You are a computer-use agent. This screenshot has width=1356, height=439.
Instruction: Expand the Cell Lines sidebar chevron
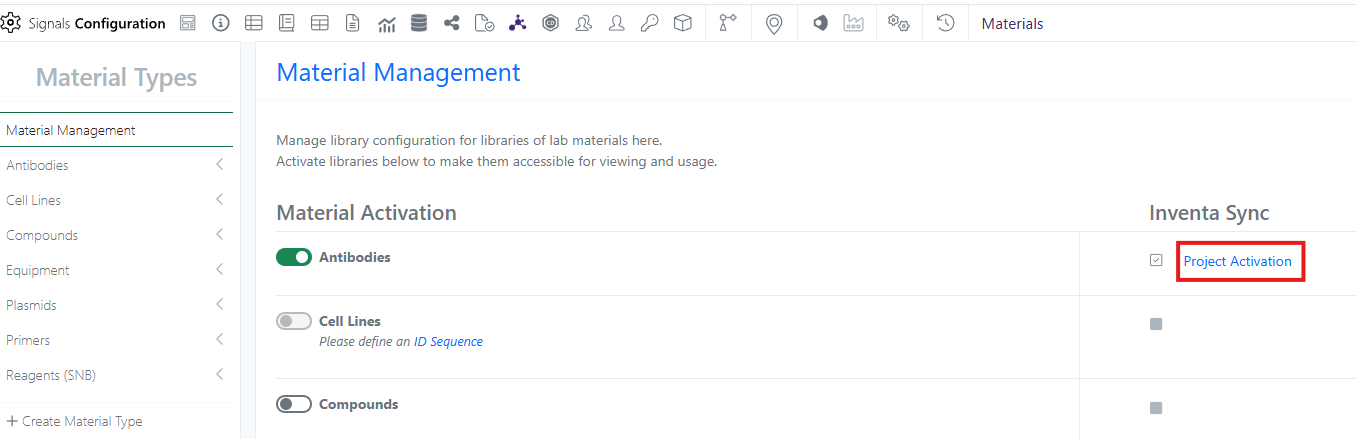[x=219, y=200]
